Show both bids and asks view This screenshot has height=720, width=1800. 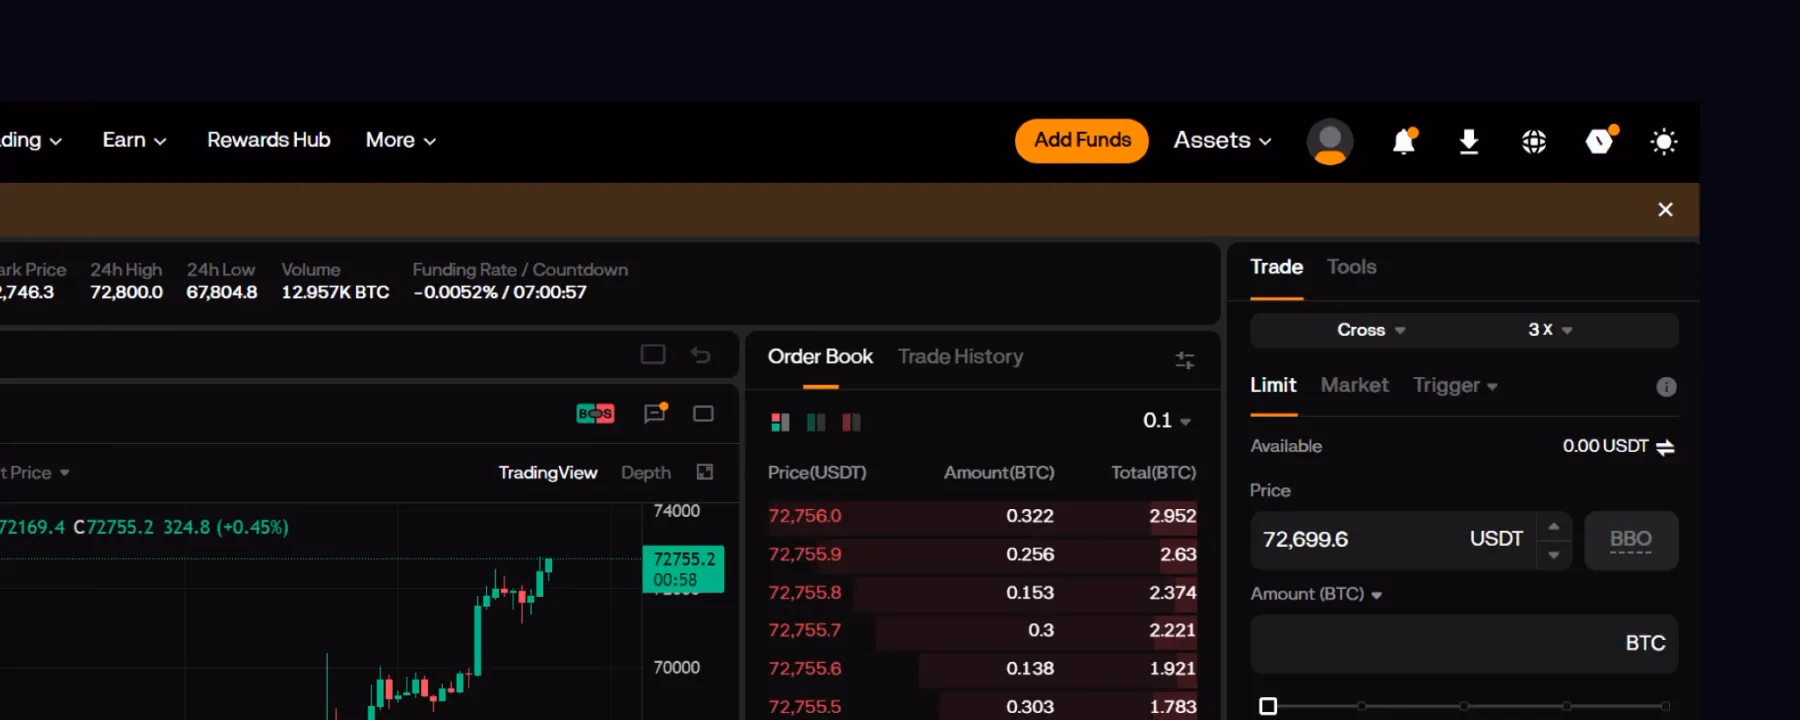[780, 422]
